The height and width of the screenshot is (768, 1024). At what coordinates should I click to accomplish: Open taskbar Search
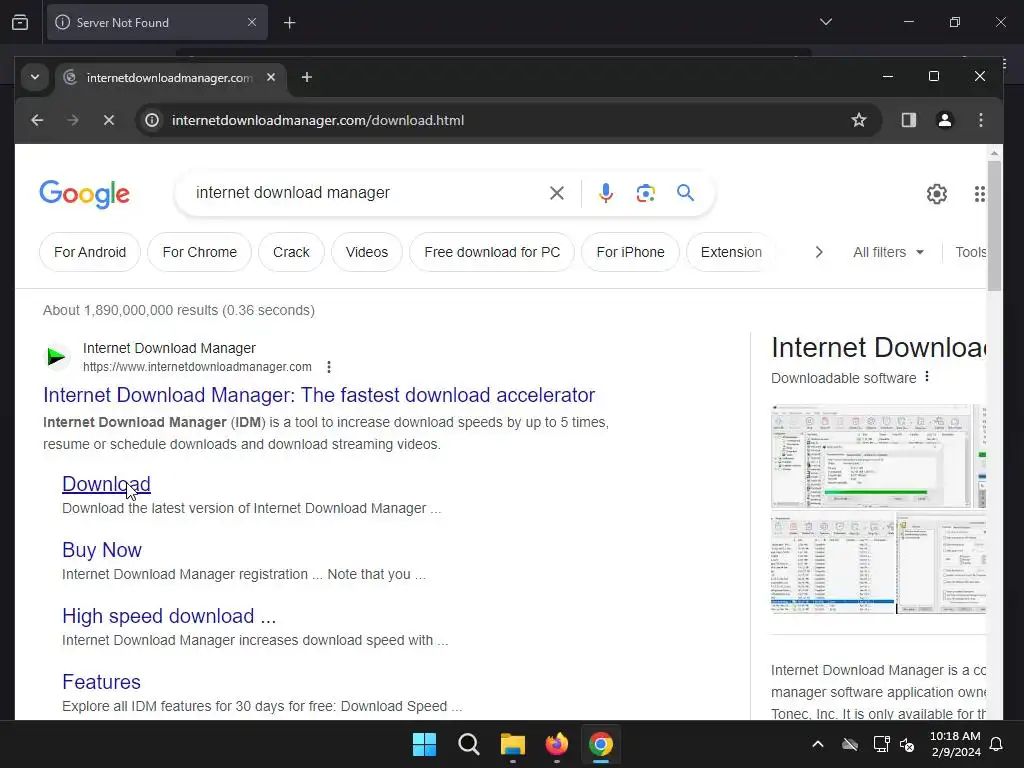(468, 744)
